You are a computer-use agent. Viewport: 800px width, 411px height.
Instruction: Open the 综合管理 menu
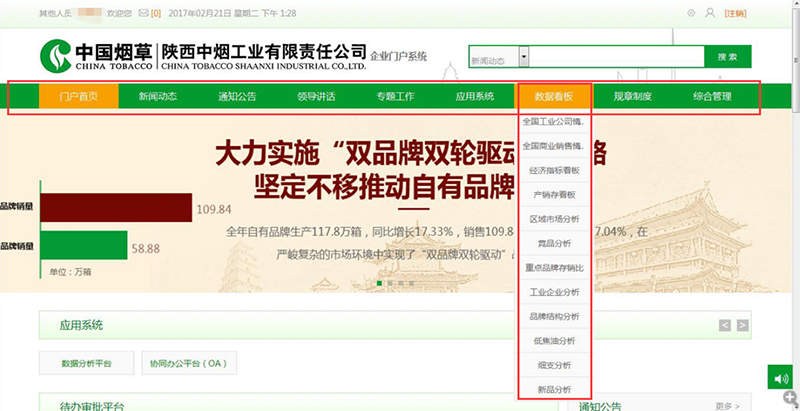pyautogui.click(x=712, y=96)
